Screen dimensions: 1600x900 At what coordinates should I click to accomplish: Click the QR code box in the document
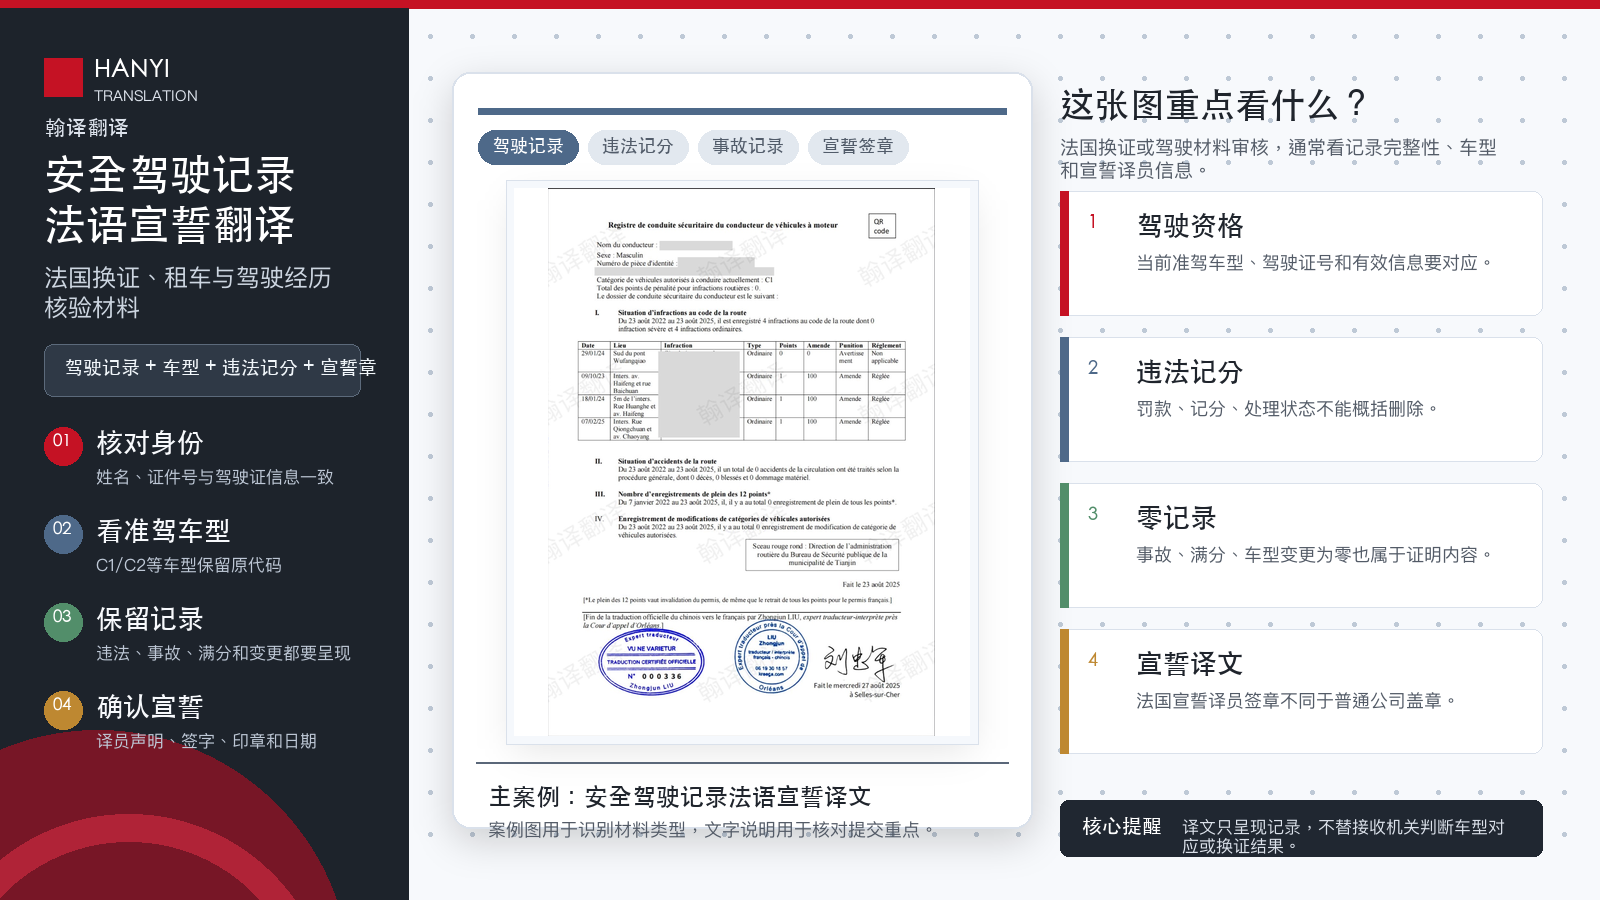(x=881, y=225)
